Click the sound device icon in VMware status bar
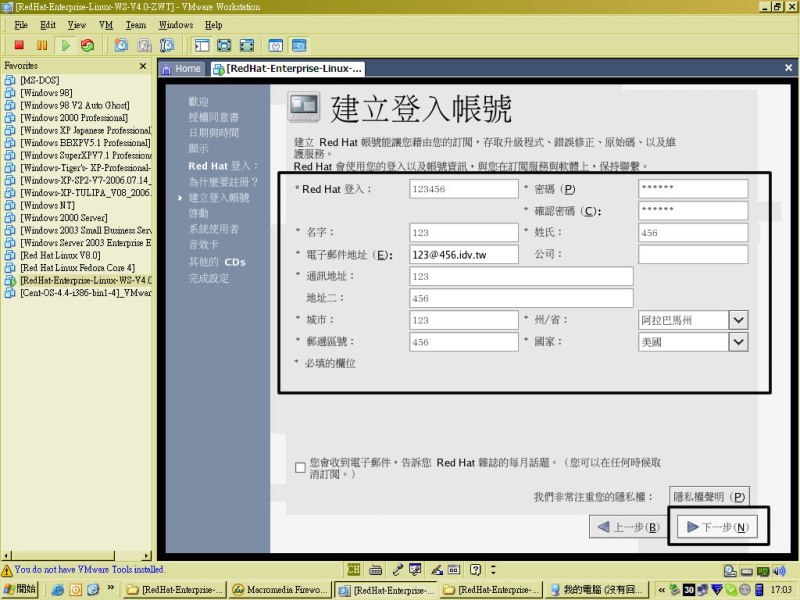Viewport: 800px width, 600px height. click(x=779, y=571)
